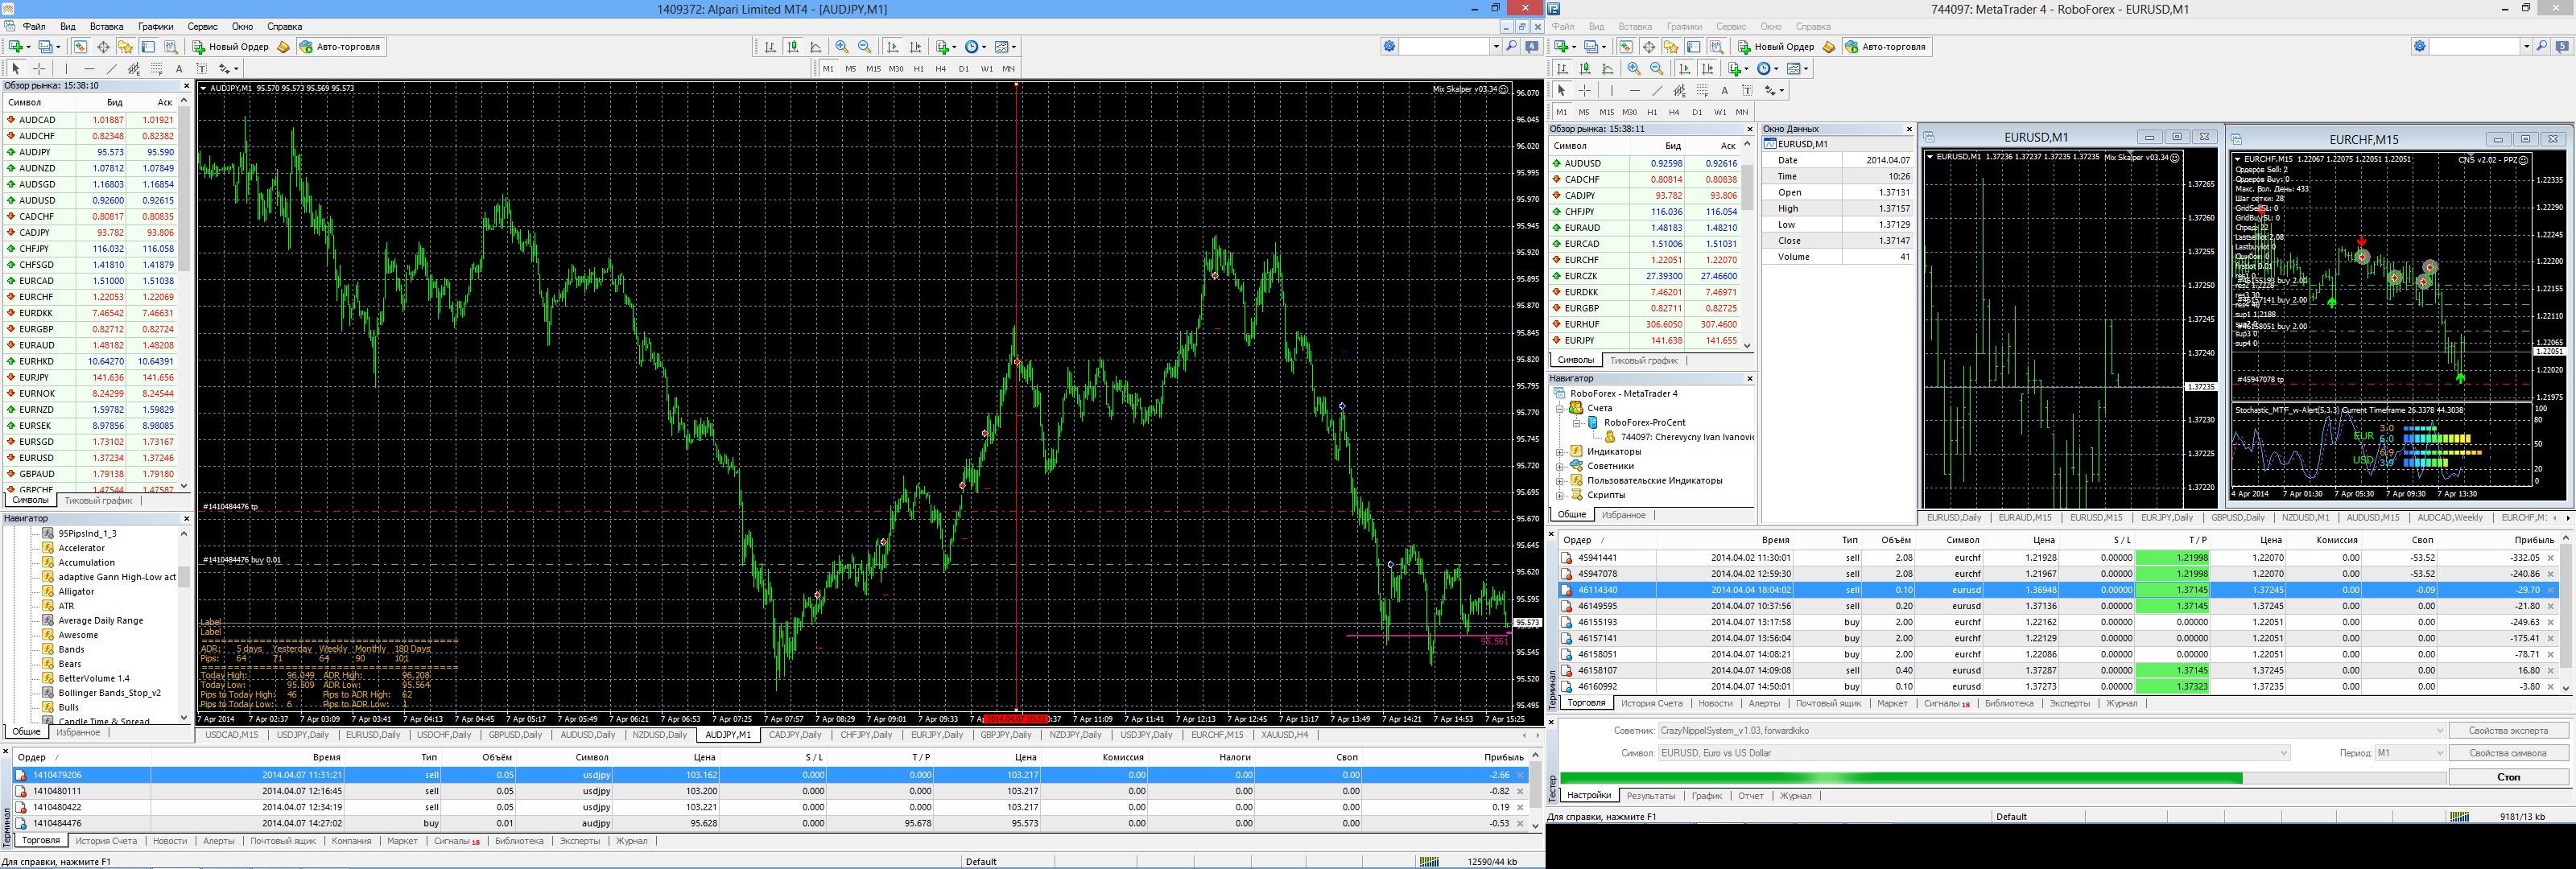Open Символ combo box in tester

[x=1973, y=753]
